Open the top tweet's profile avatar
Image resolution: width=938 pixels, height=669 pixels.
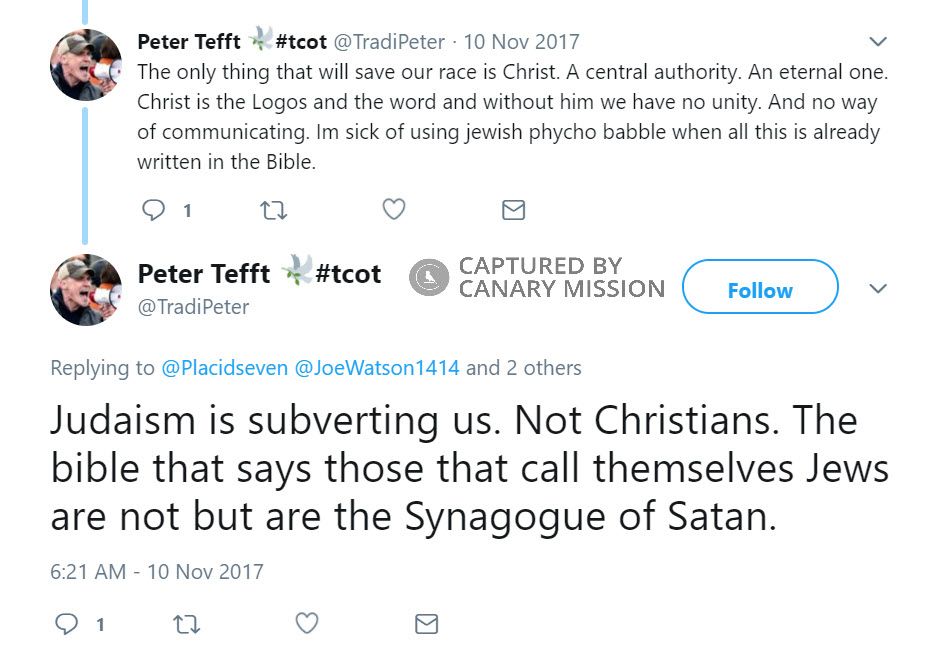(x=86, y=65)
